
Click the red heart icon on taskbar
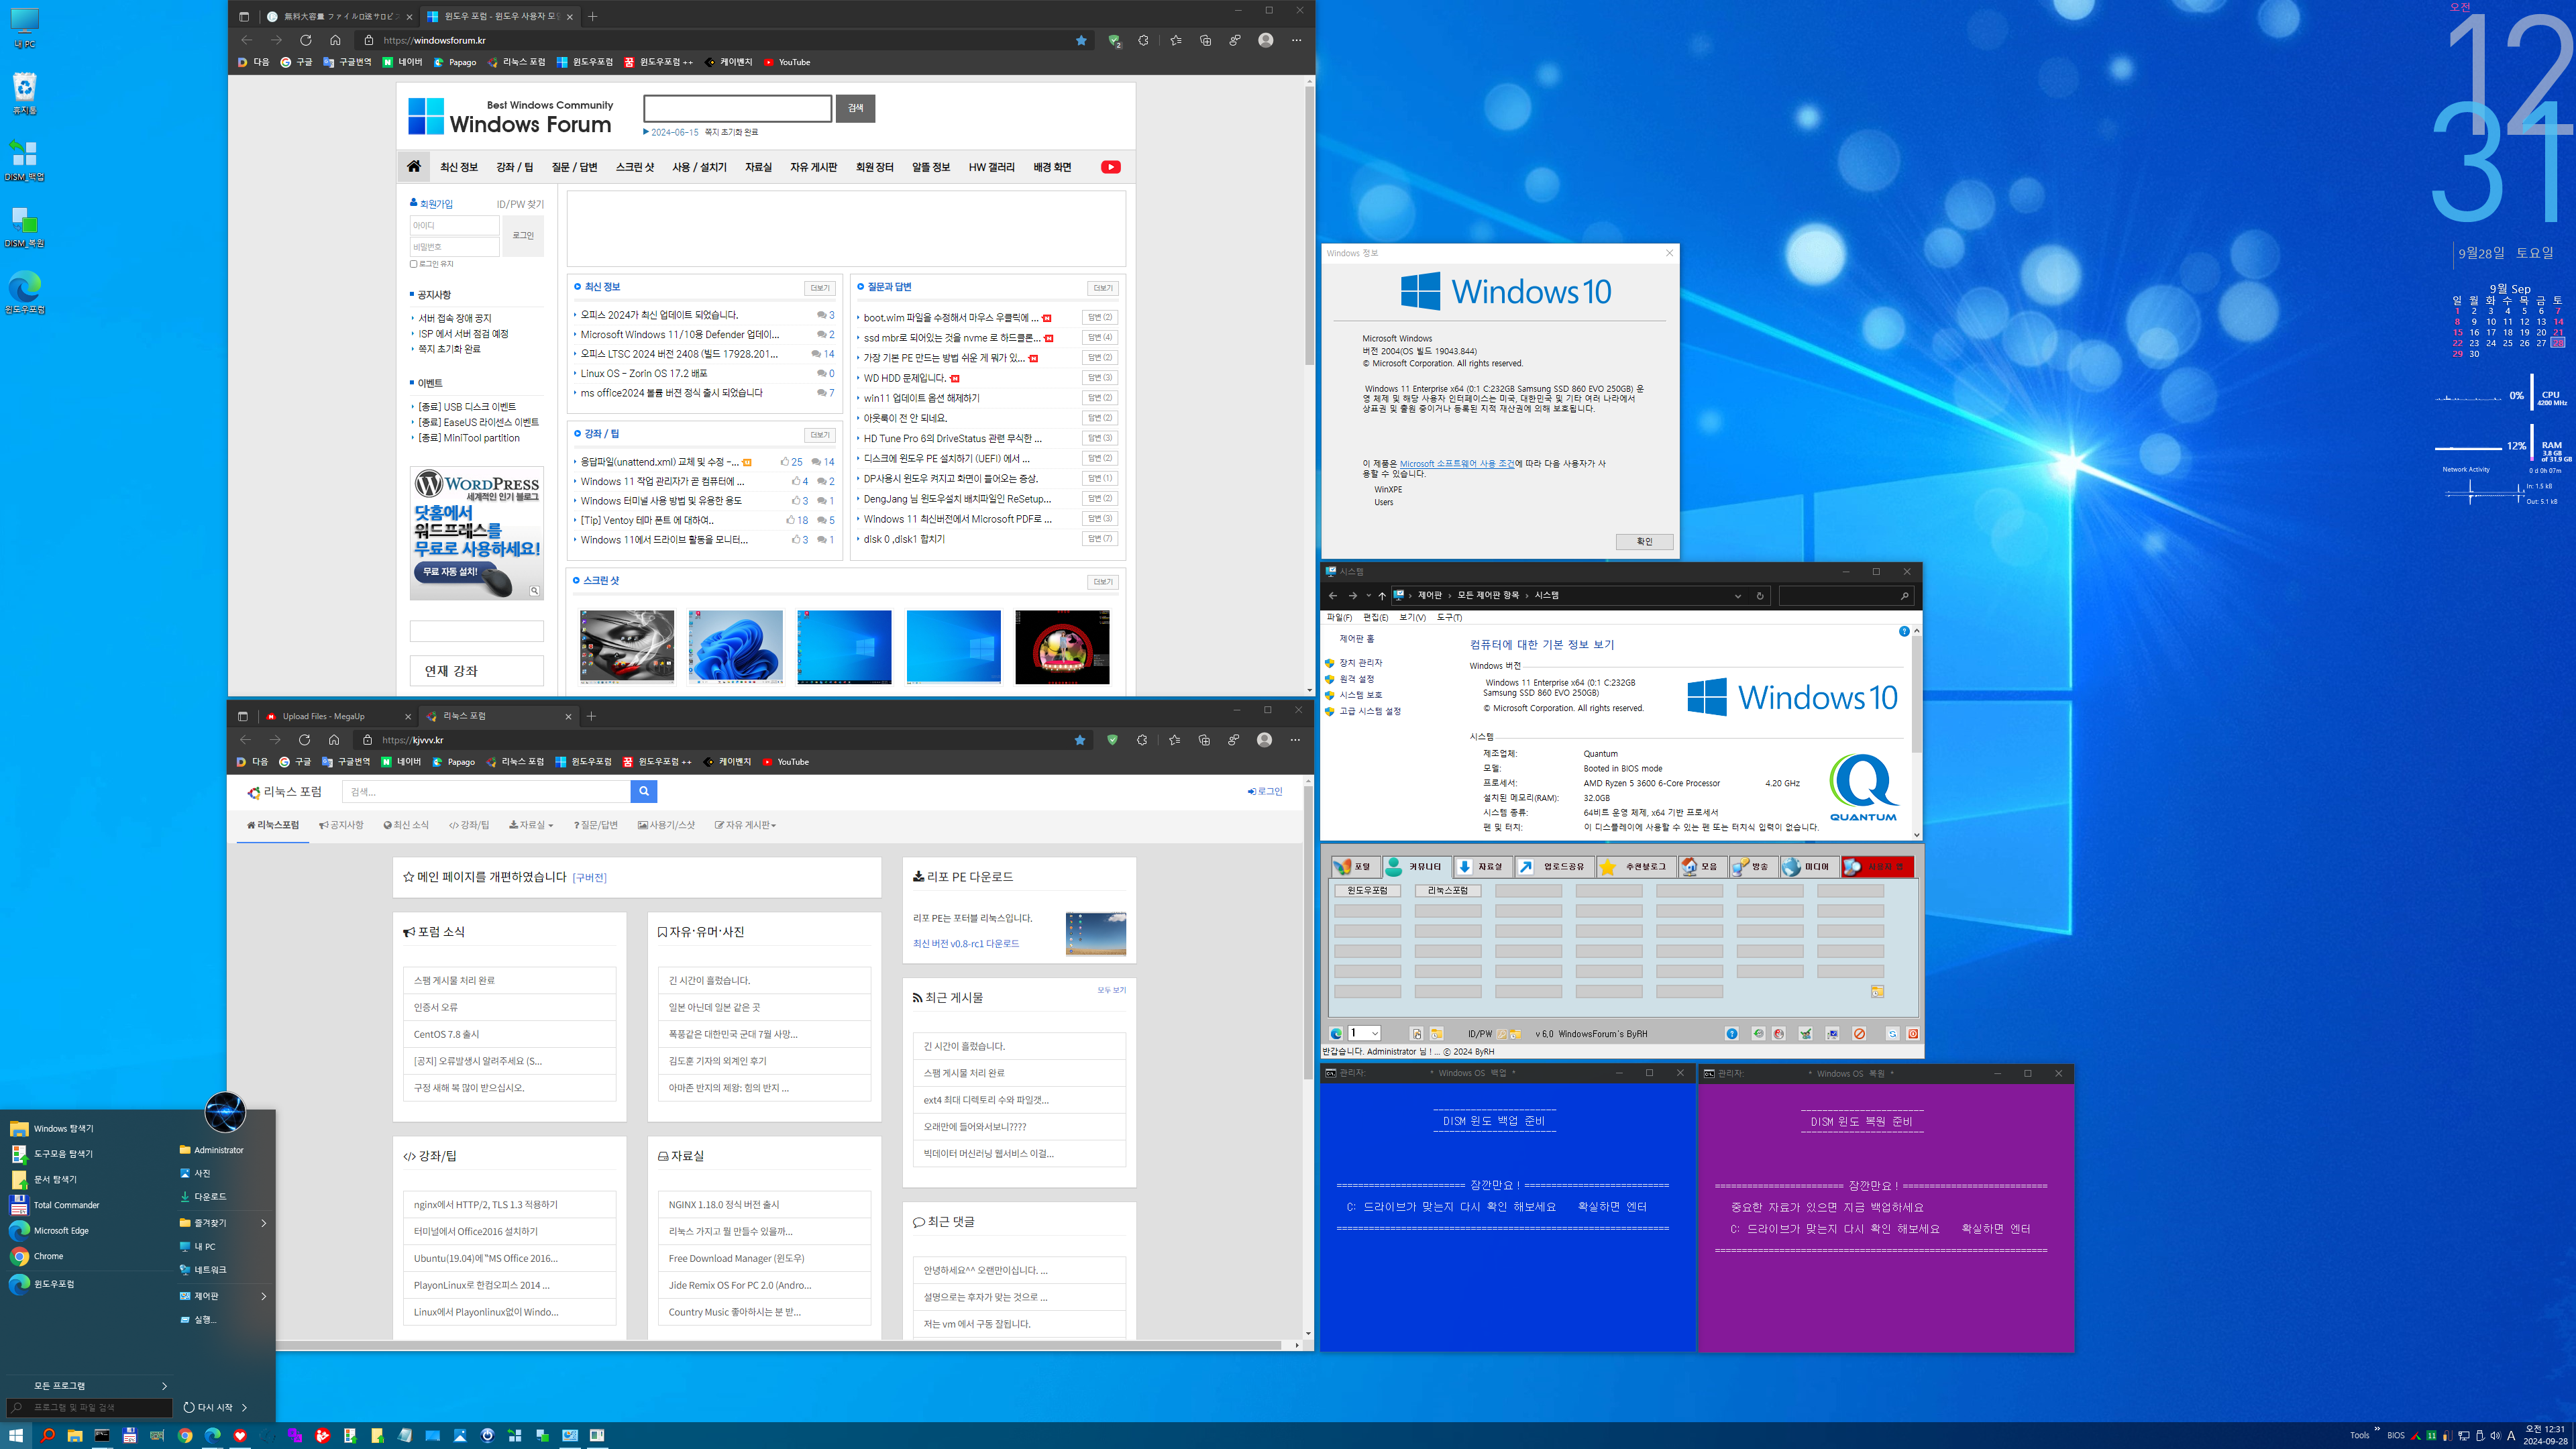click(240, 1435)
